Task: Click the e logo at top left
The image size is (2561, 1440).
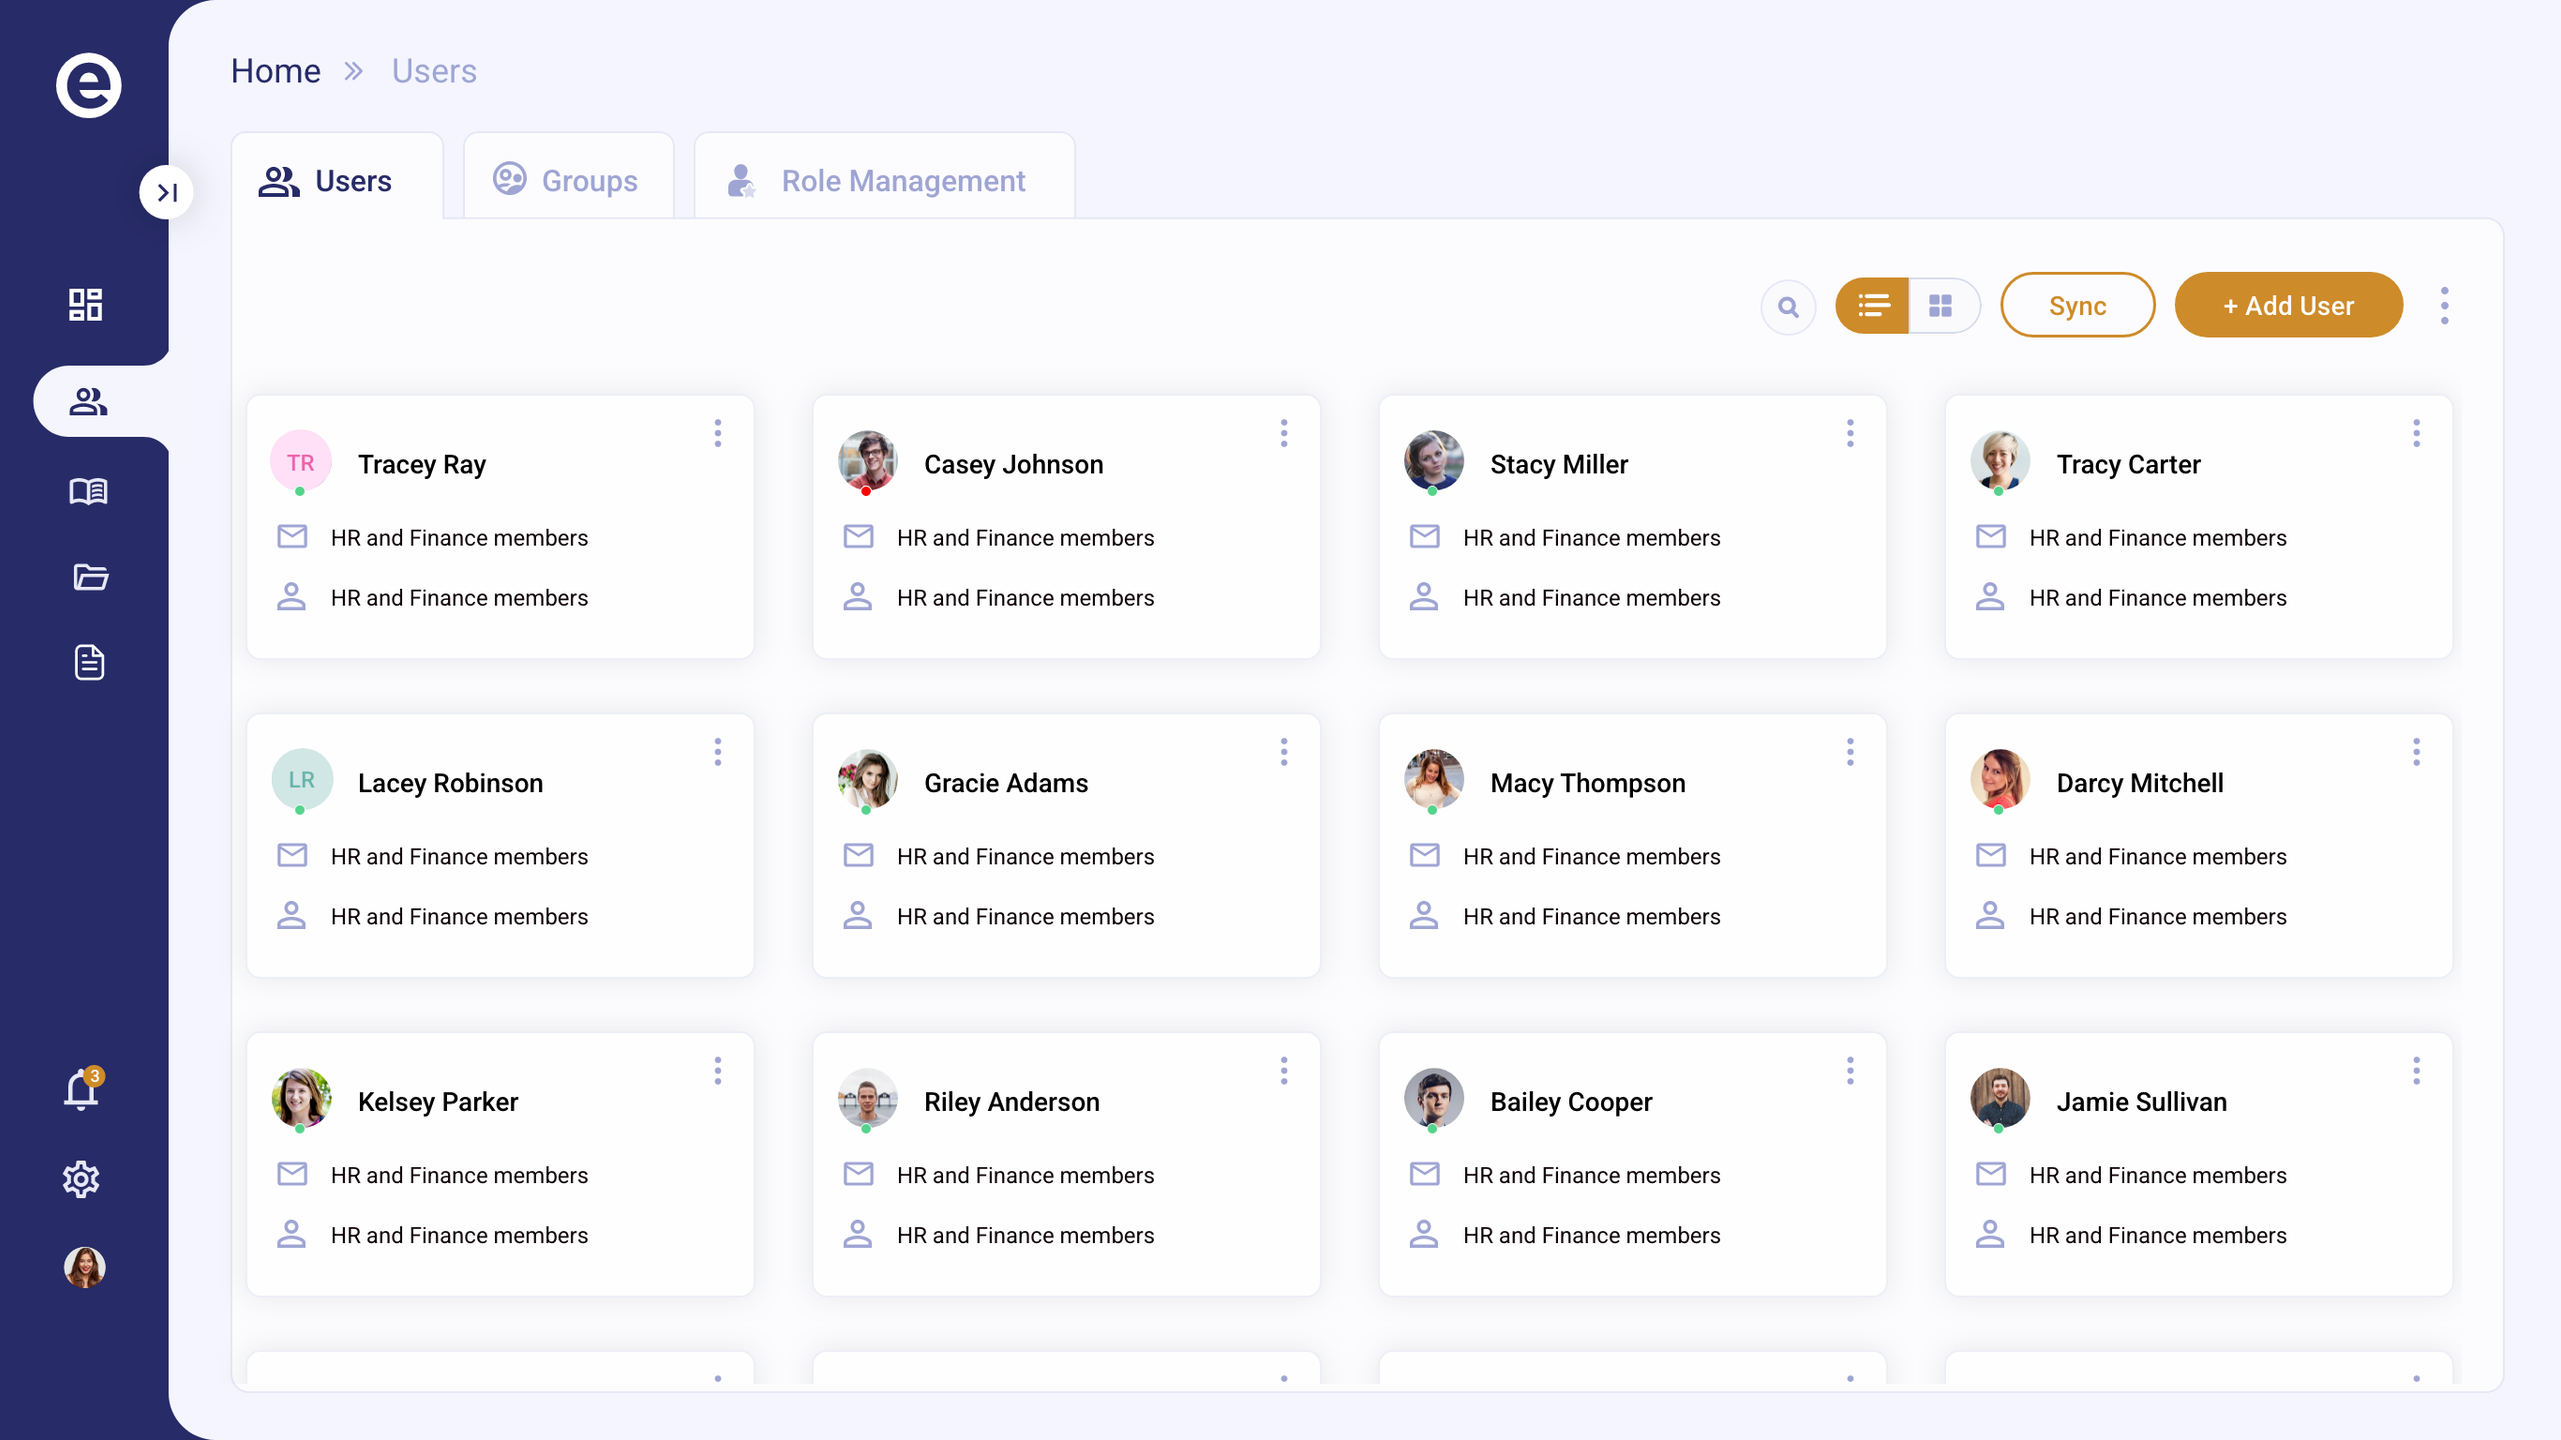Action: click(88, 86)
